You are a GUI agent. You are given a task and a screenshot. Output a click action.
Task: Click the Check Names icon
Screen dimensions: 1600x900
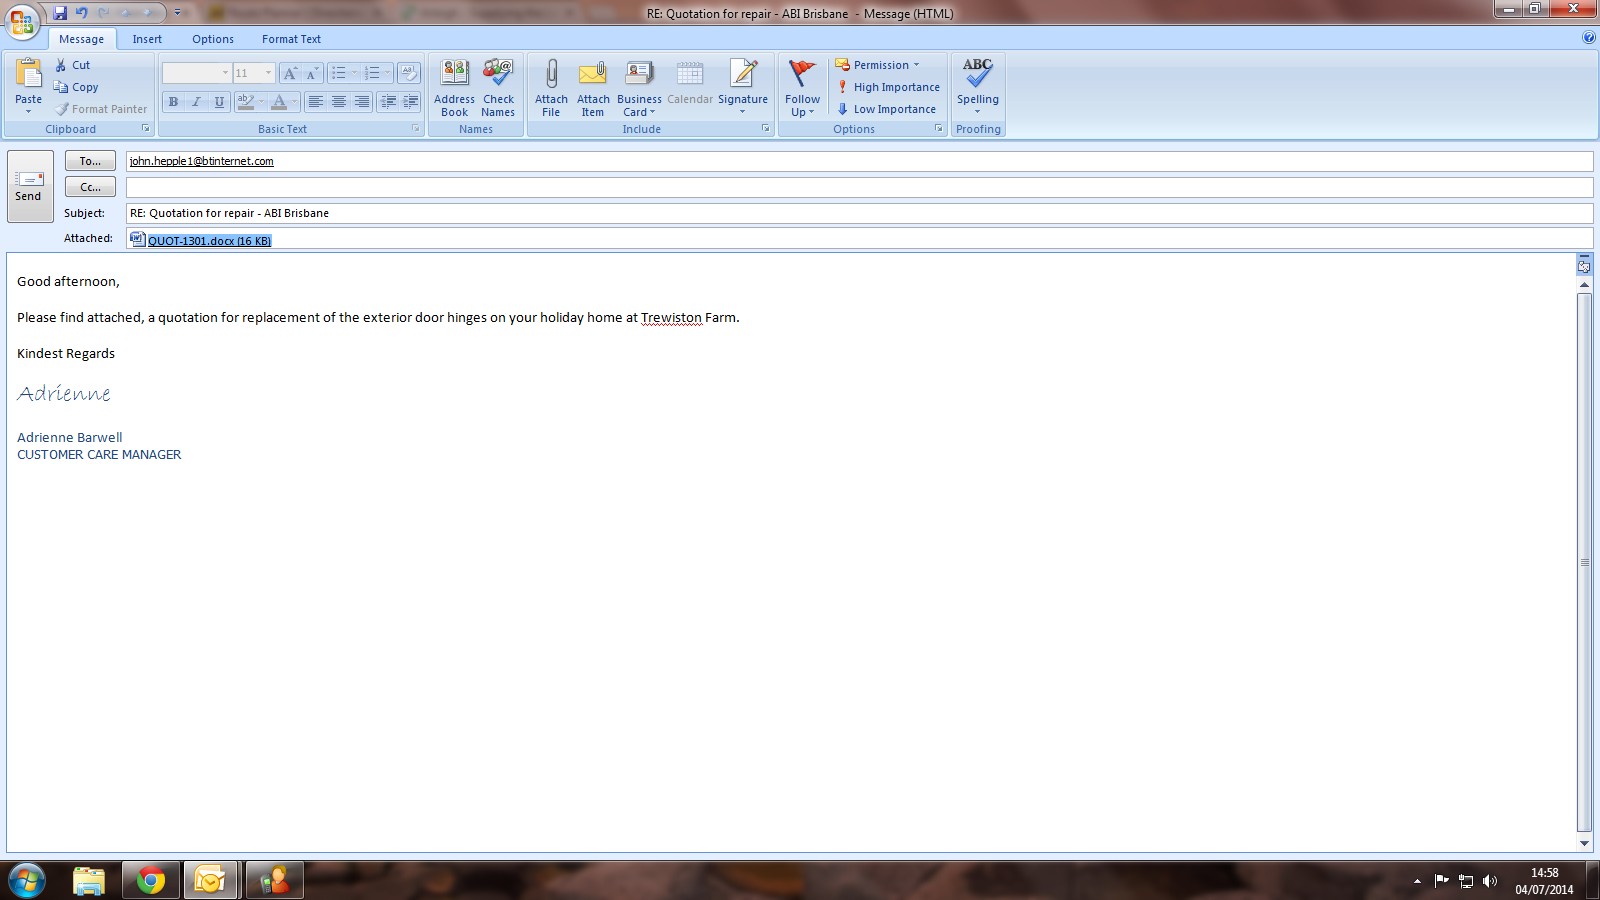498,74
